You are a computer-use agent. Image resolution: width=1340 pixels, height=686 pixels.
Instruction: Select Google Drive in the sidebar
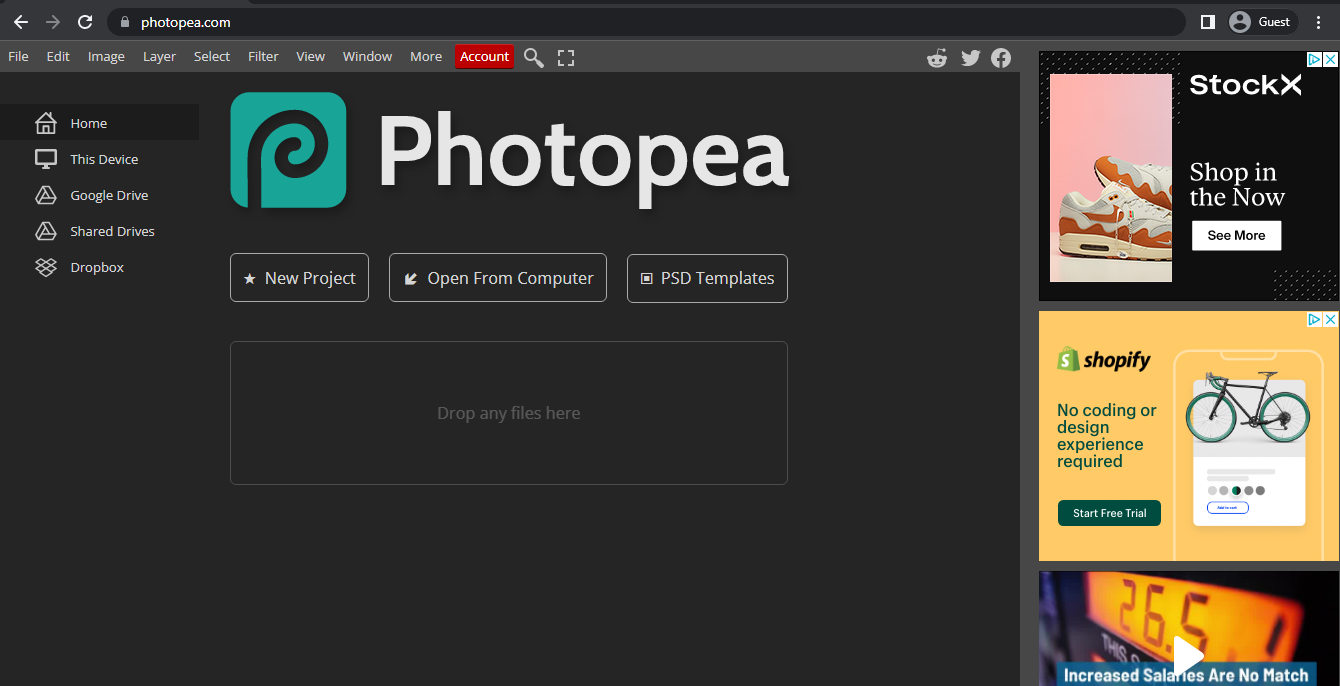coord(100,195)
